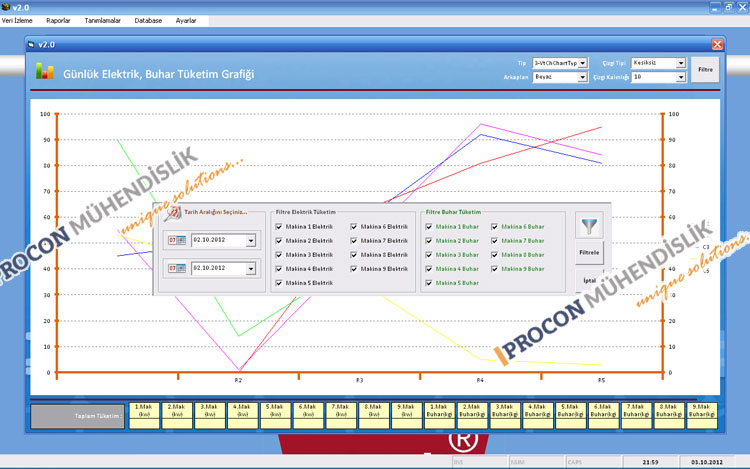This screenshot has height=469, width=750.
Task: Click the funnel filter icon
Action: [589, 226]
